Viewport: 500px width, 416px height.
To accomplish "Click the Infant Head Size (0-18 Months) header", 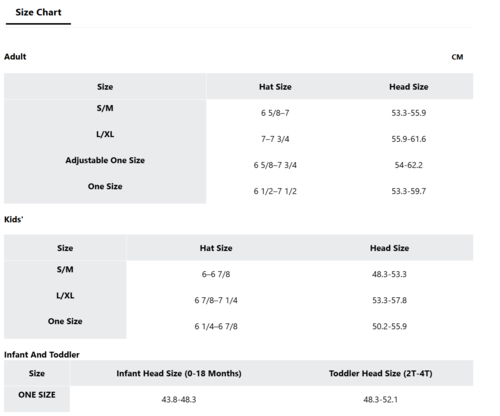I will tap(179, 374).
